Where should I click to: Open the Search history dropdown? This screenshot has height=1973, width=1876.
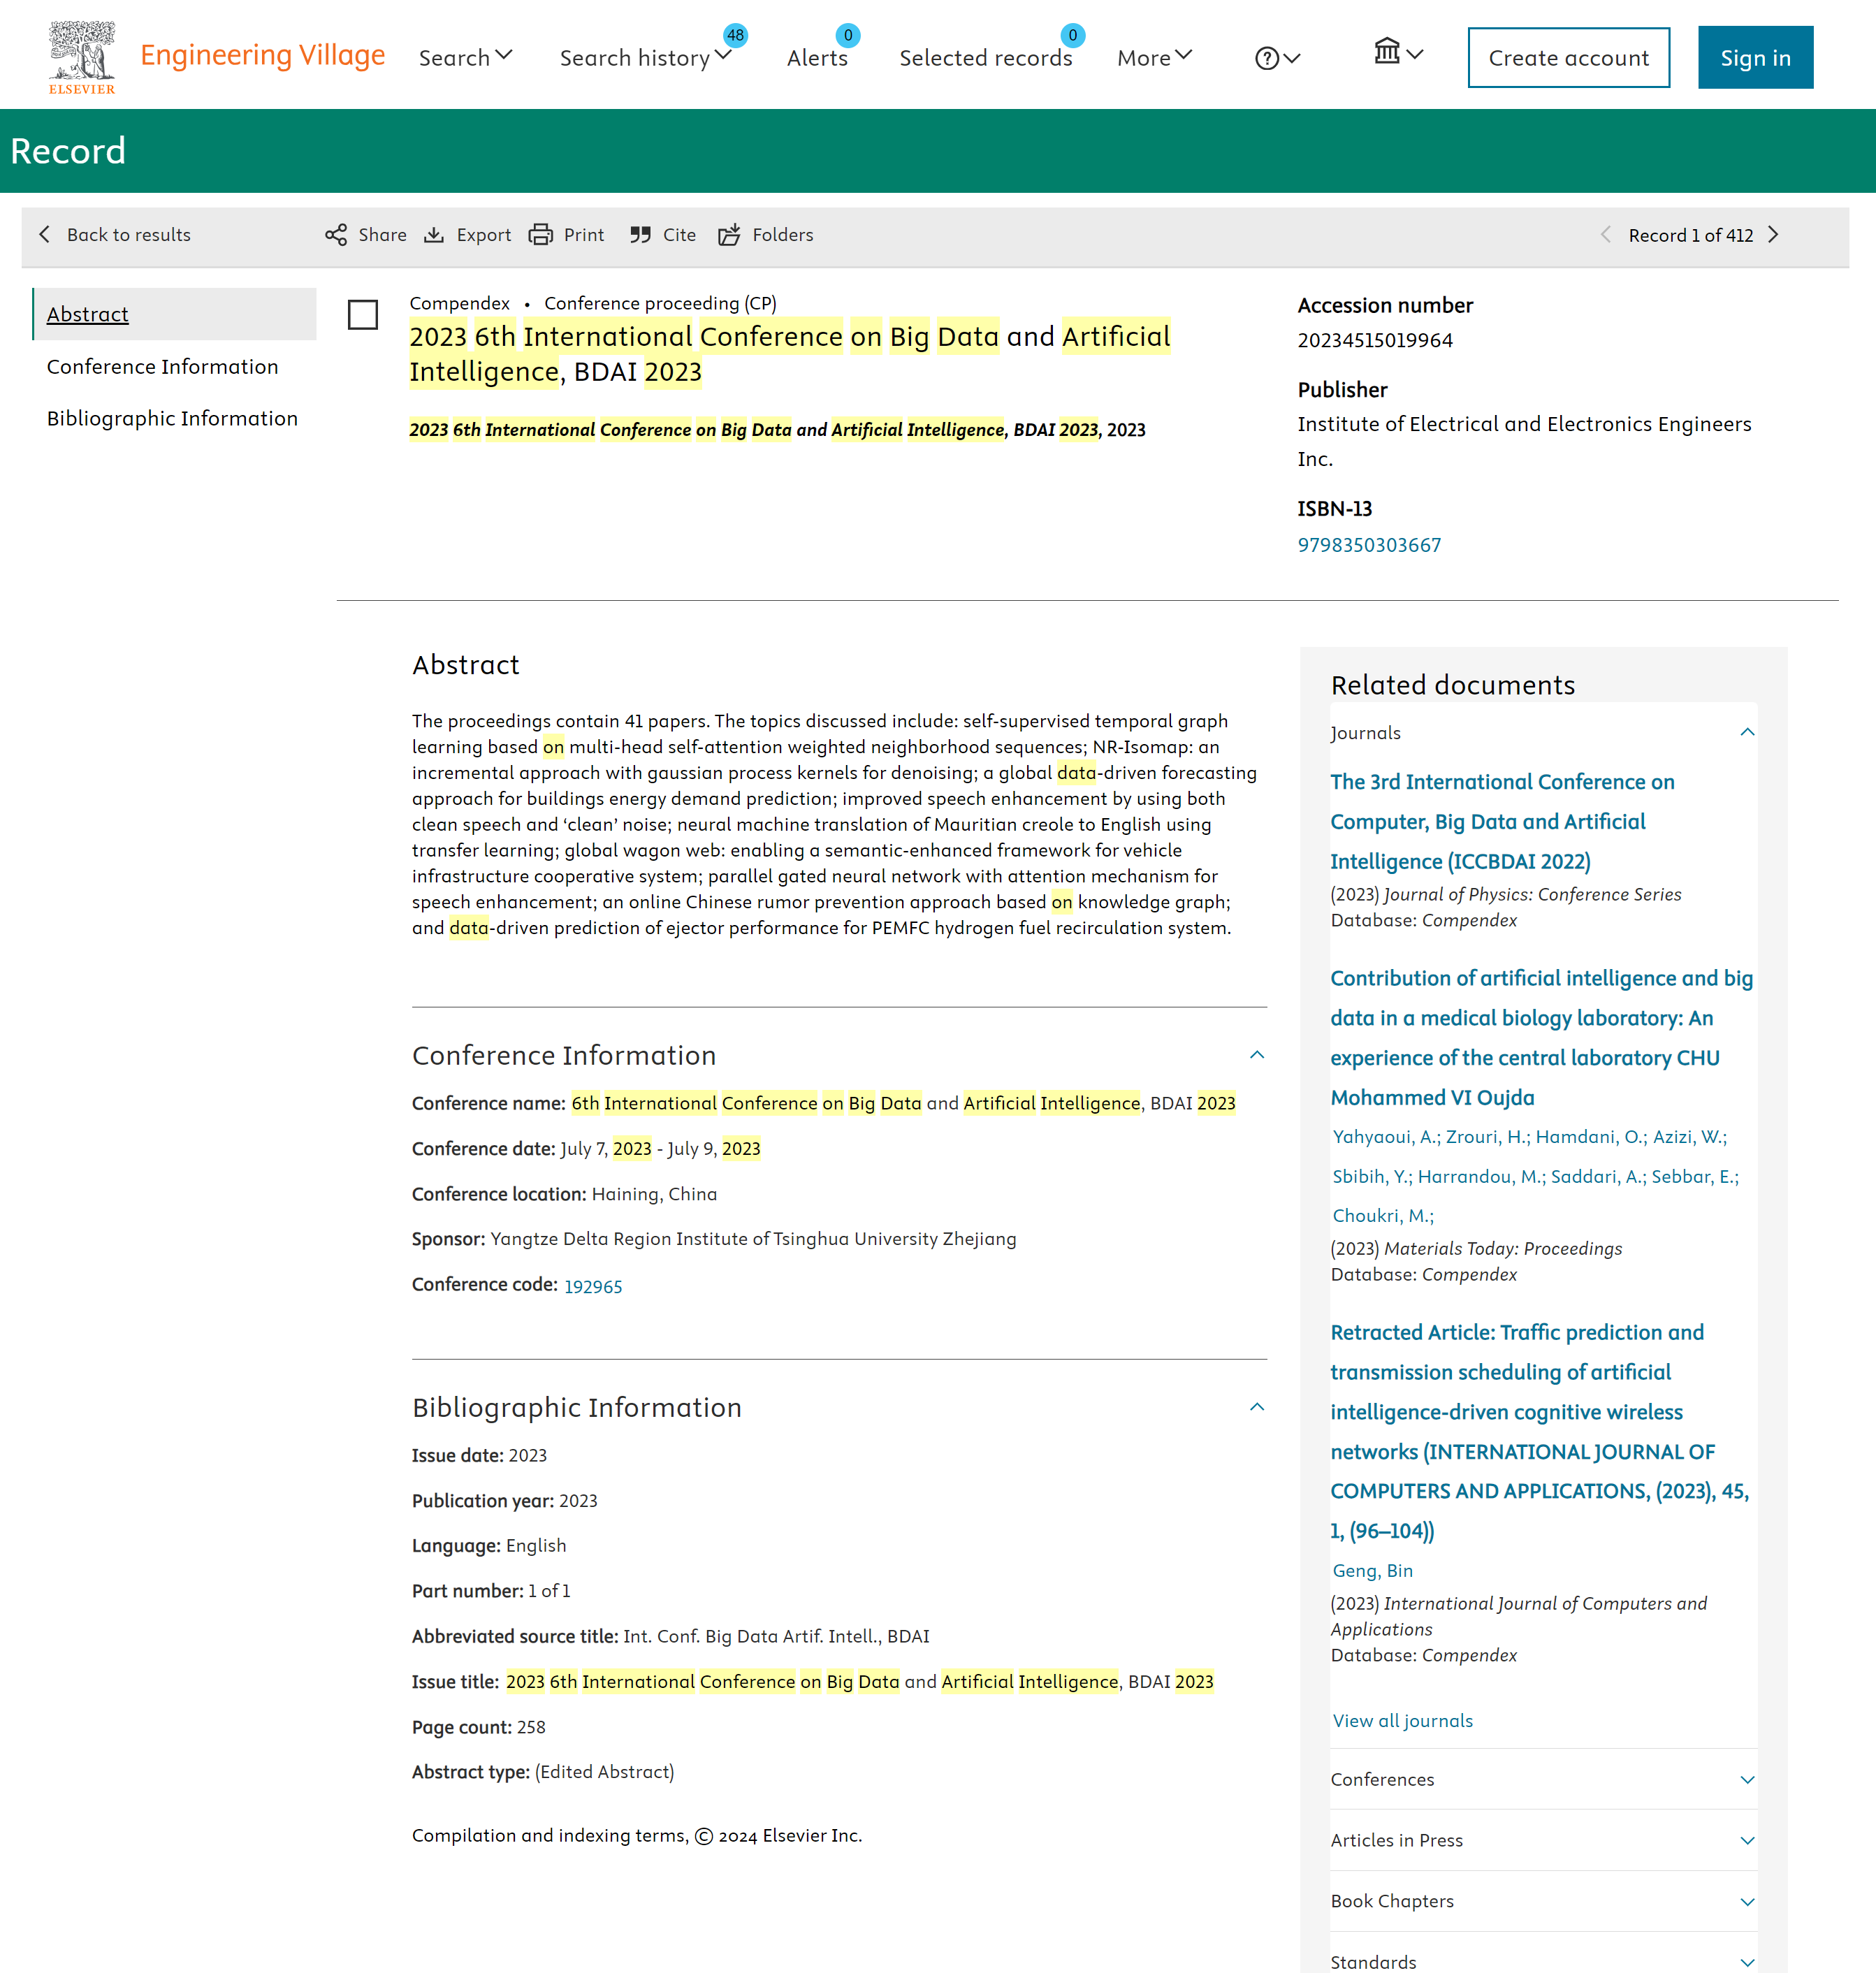pos(645,58)
